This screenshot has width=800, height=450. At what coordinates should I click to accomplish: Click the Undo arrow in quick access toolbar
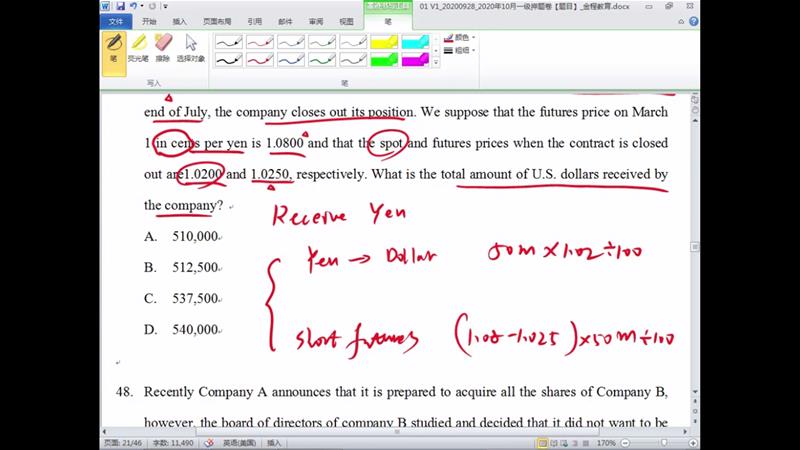point(133,6)
